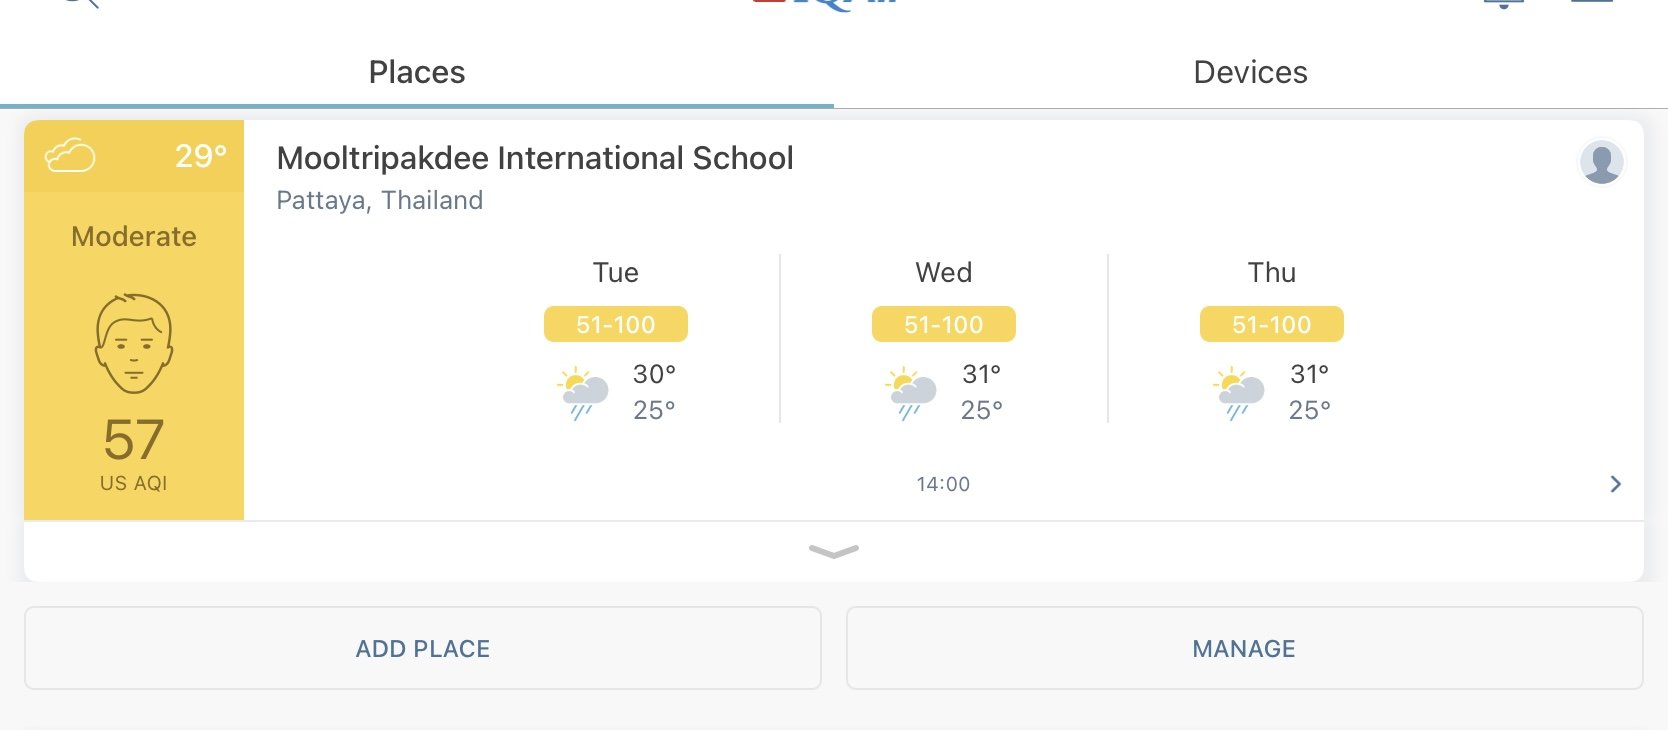The image size is (1668, 730).
Task: Open the MANAGE places button
Action: click(x=1244, y=648)
